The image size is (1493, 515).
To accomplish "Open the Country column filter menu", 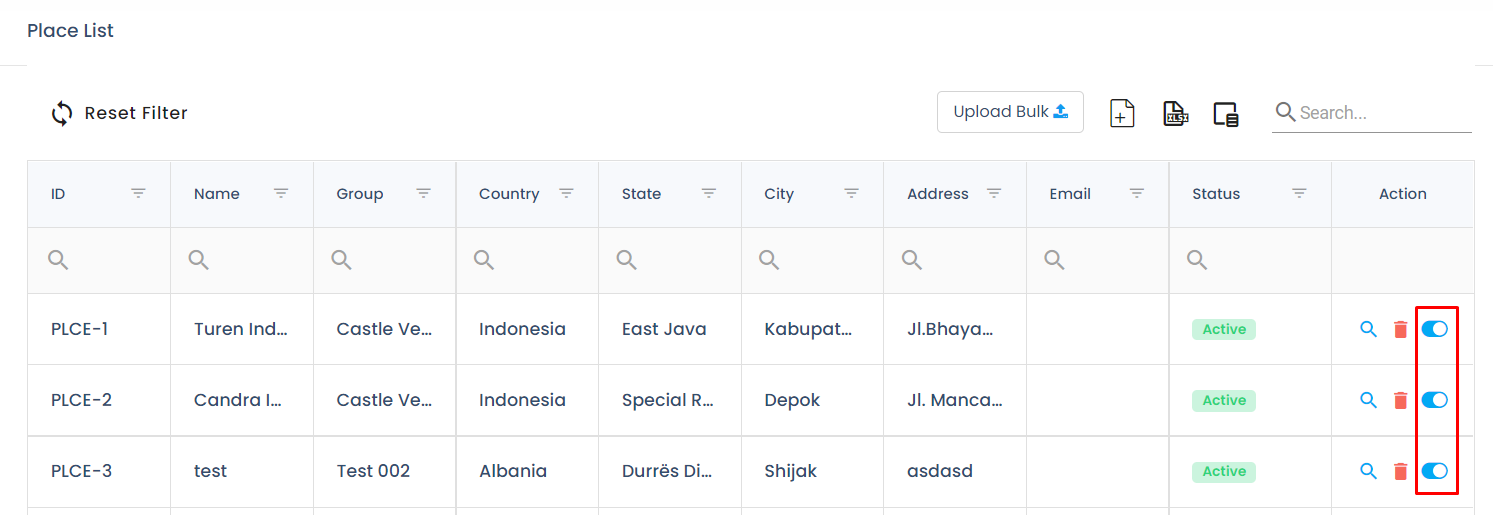I will click(x=566, y=194).
